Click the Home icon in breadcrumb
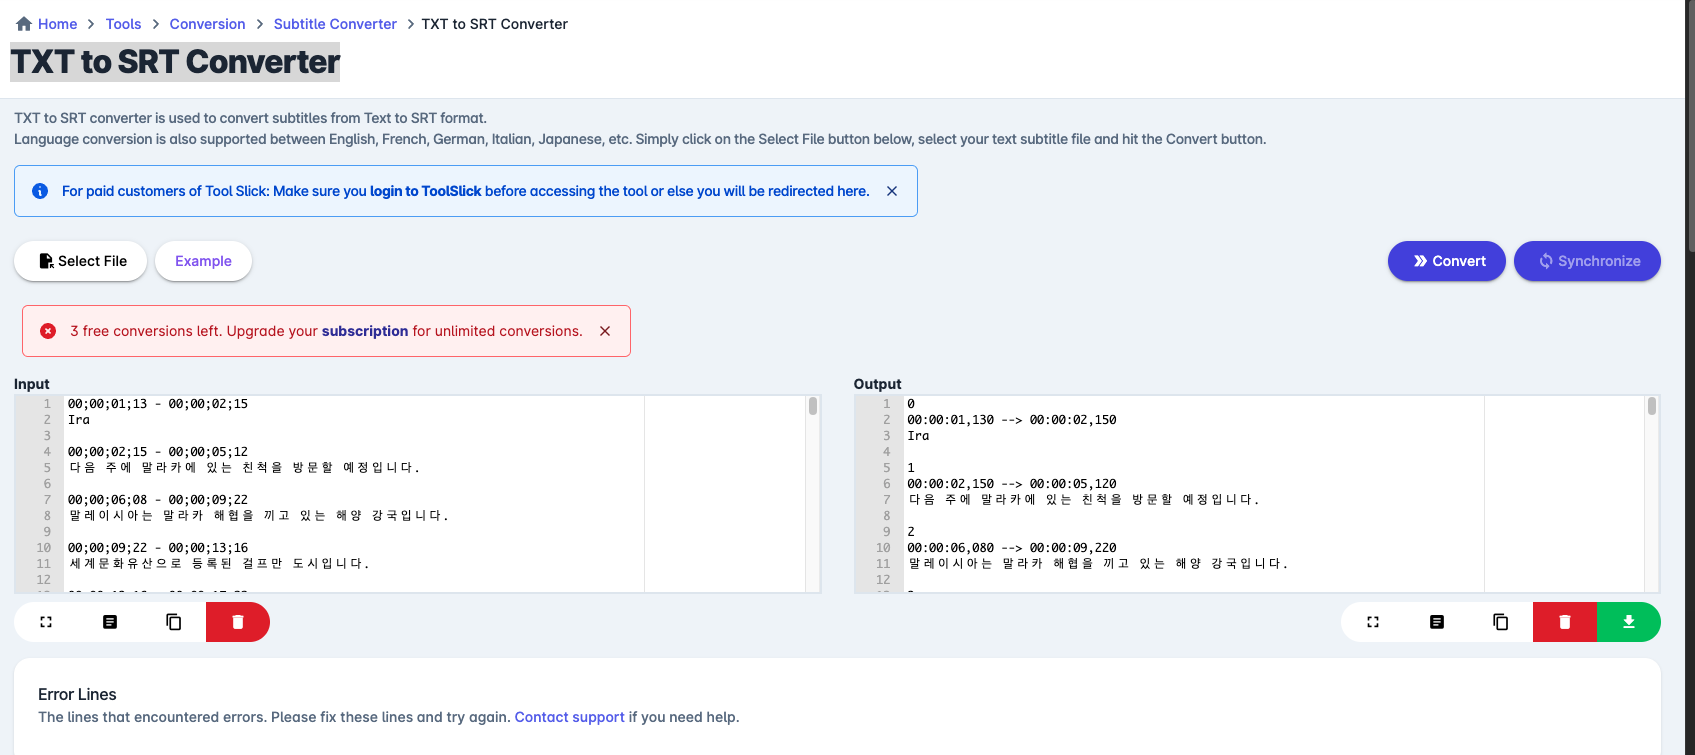 coord(24,24)
